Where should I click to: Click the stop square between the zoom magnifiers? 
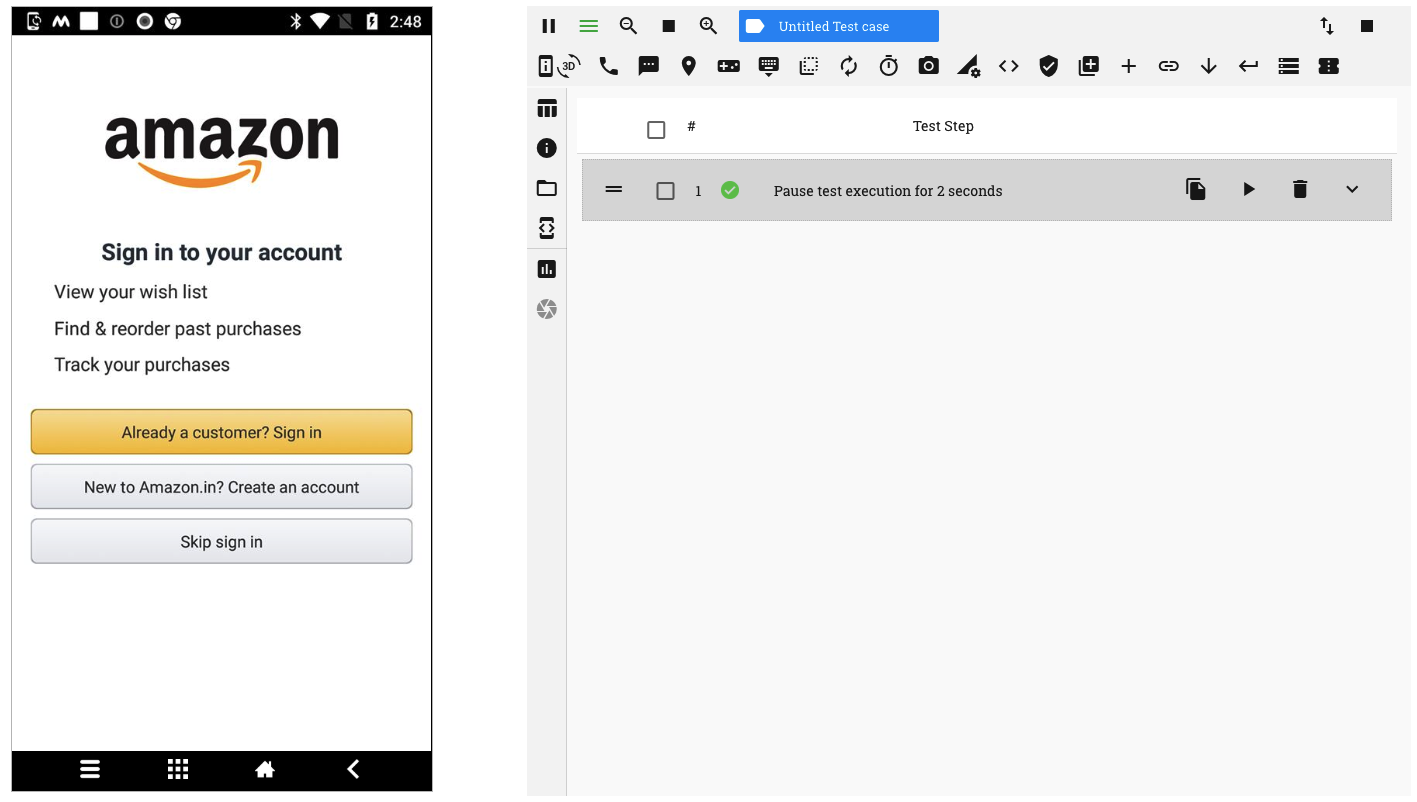669,26
